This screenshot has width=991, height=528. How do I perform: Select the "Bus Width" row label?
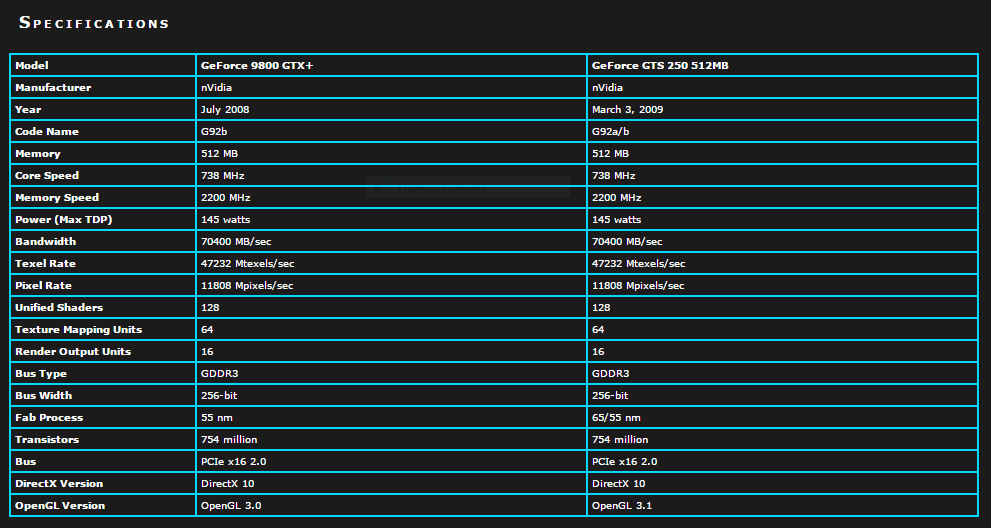point(44,395)
